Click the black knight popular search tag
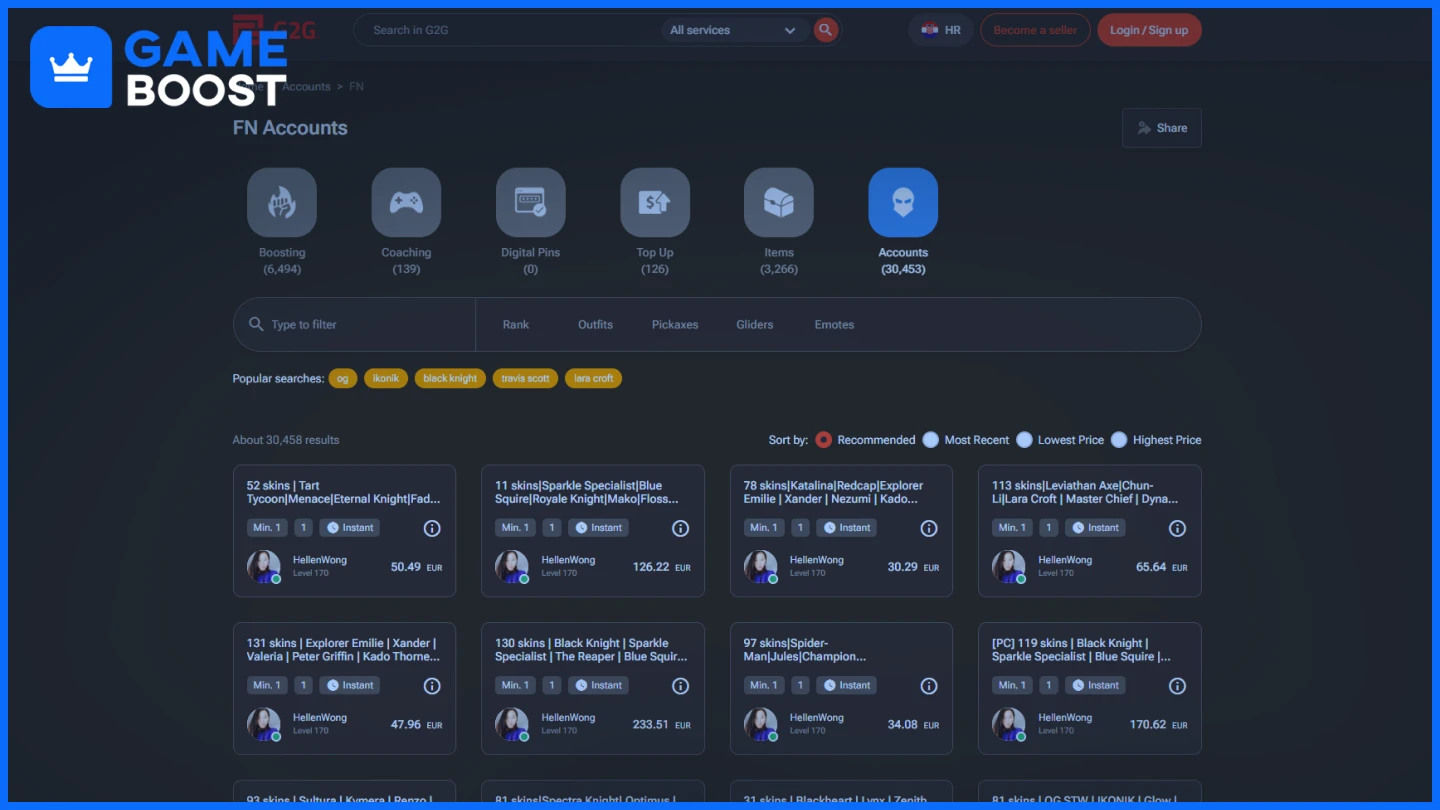1440x810 pixels. 450,379
